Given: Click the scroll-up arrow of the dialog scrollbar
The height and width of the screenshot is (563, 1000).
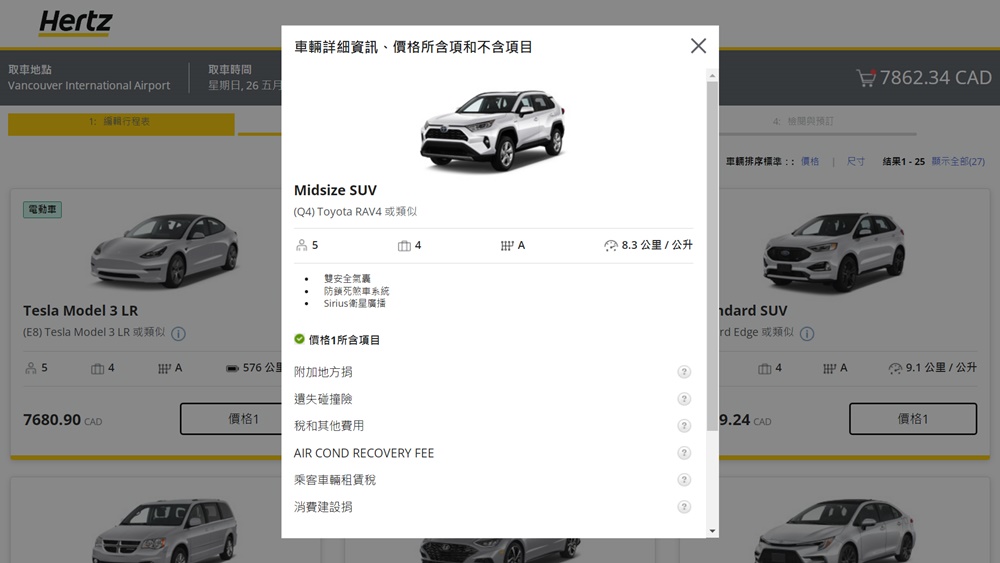Looking at the screenshot, I should [712, 75].
